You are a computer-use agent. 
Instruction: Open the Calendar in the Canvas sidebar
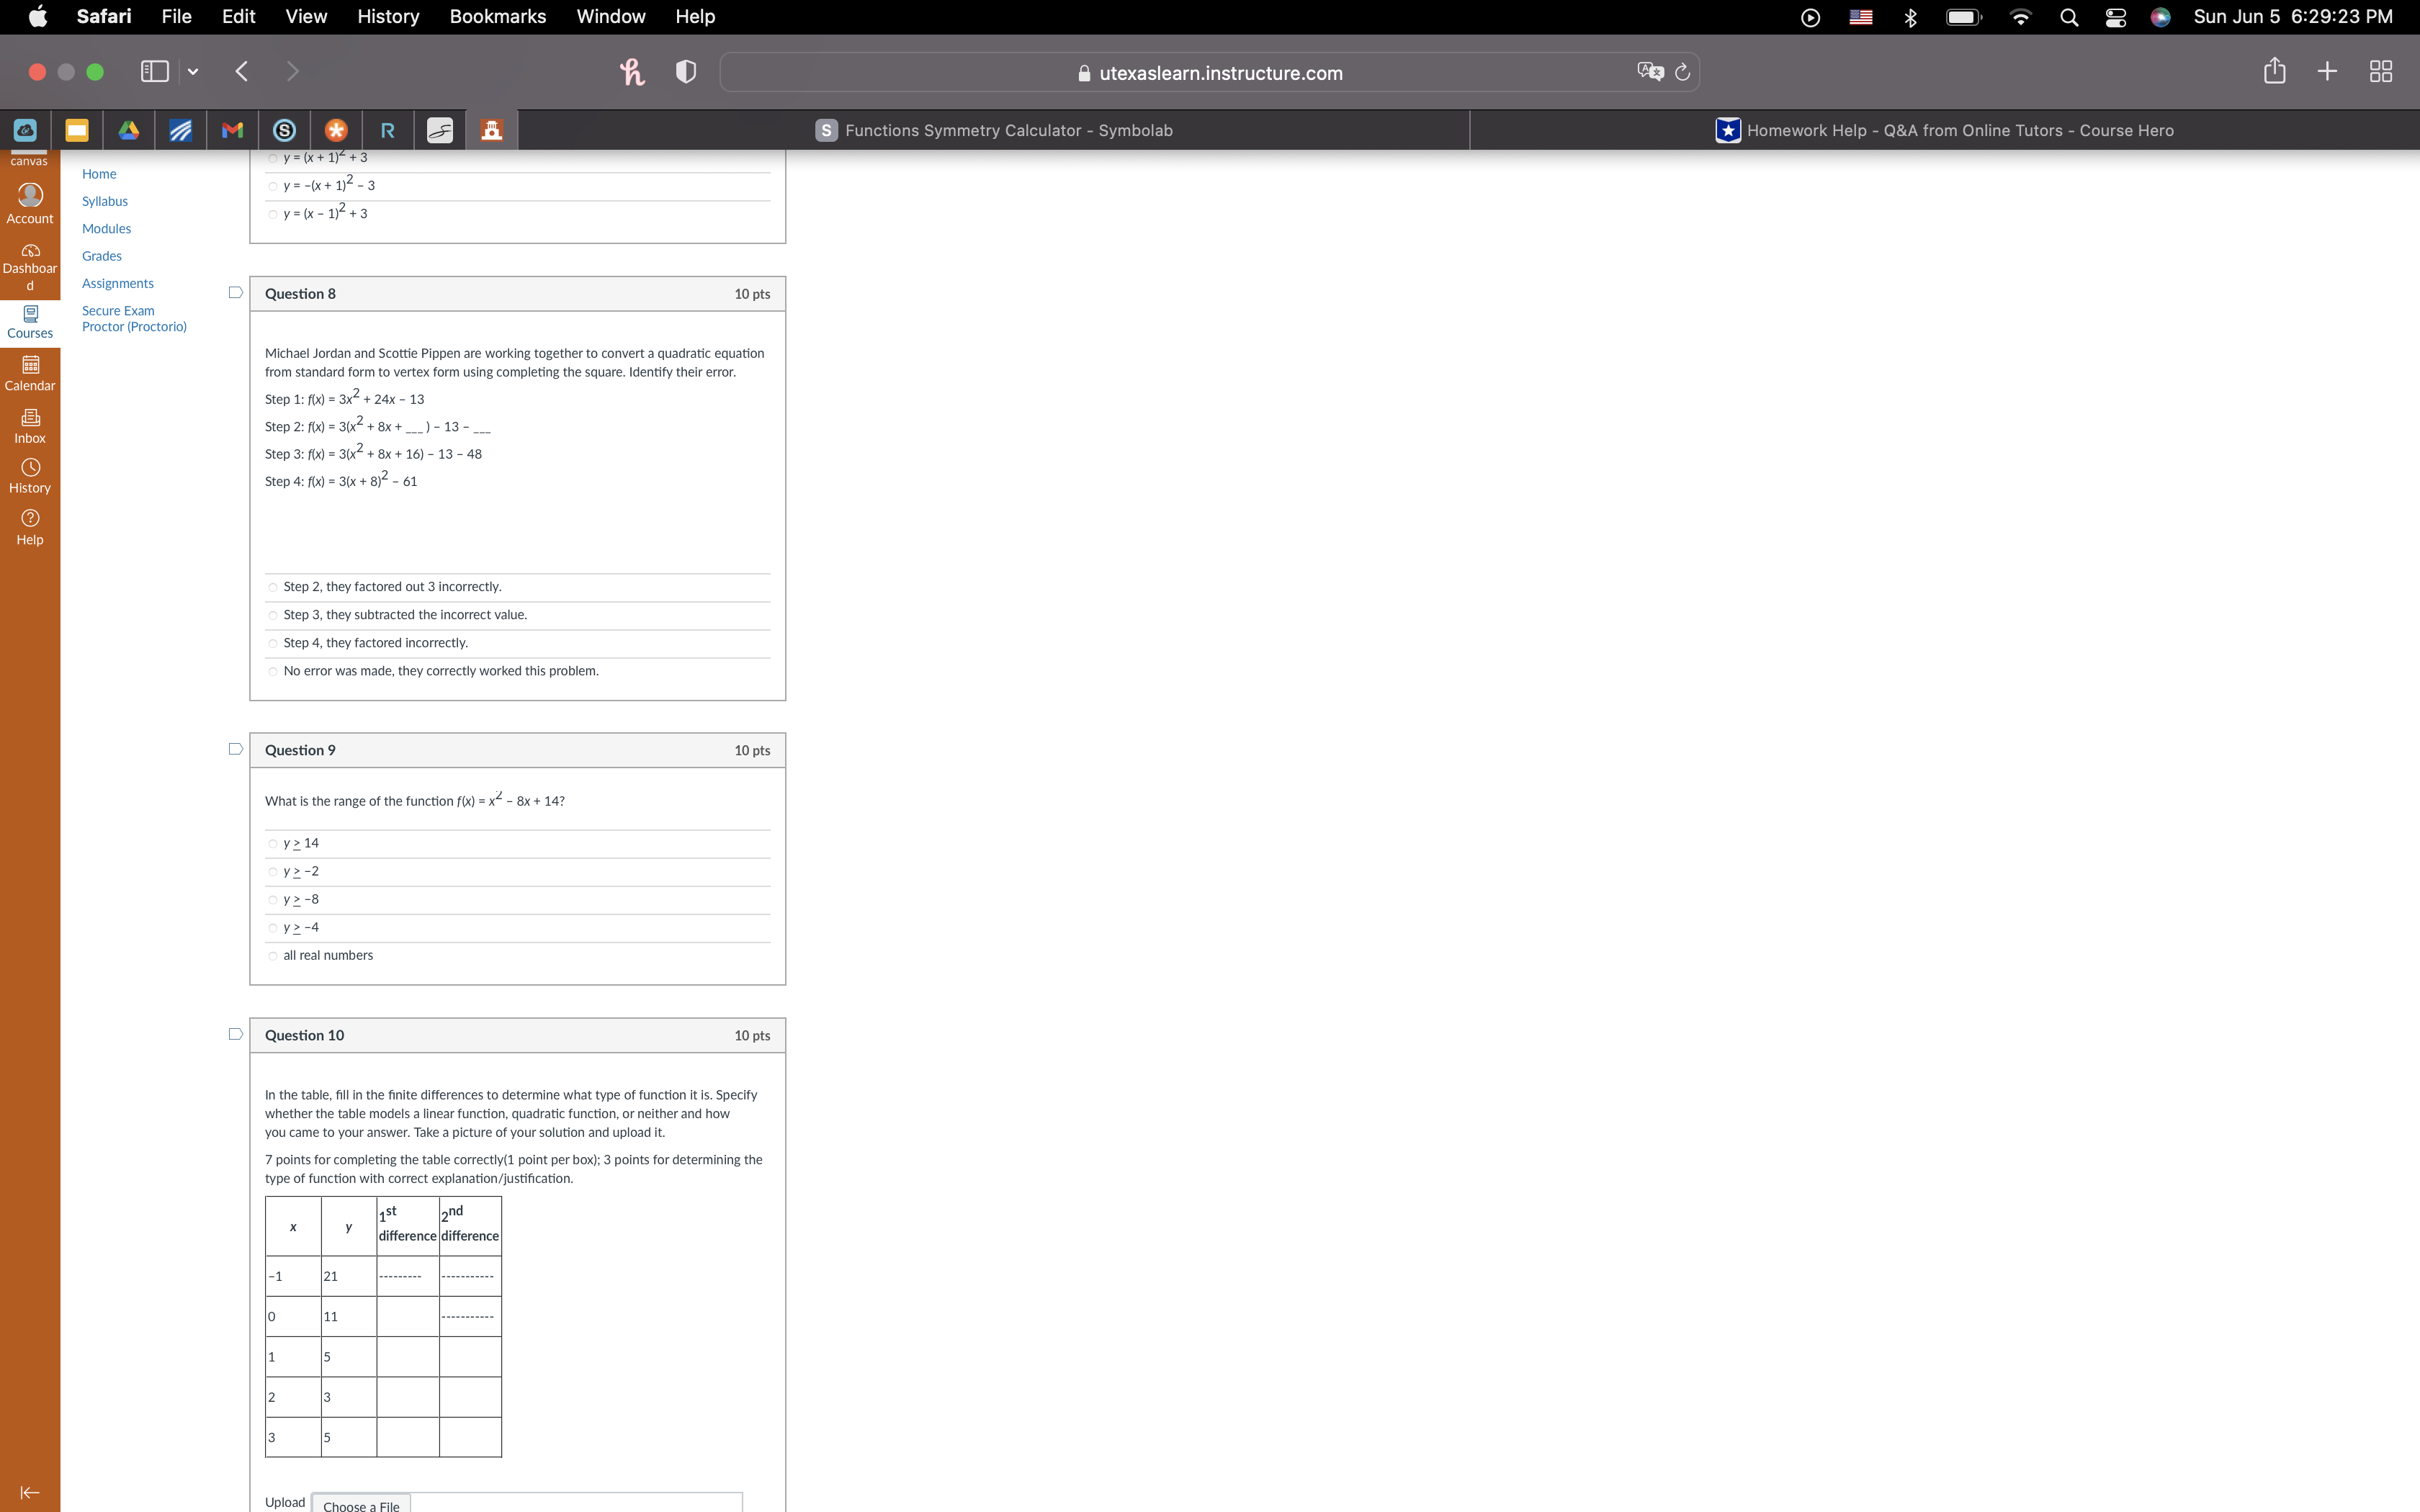click(30, 372)
